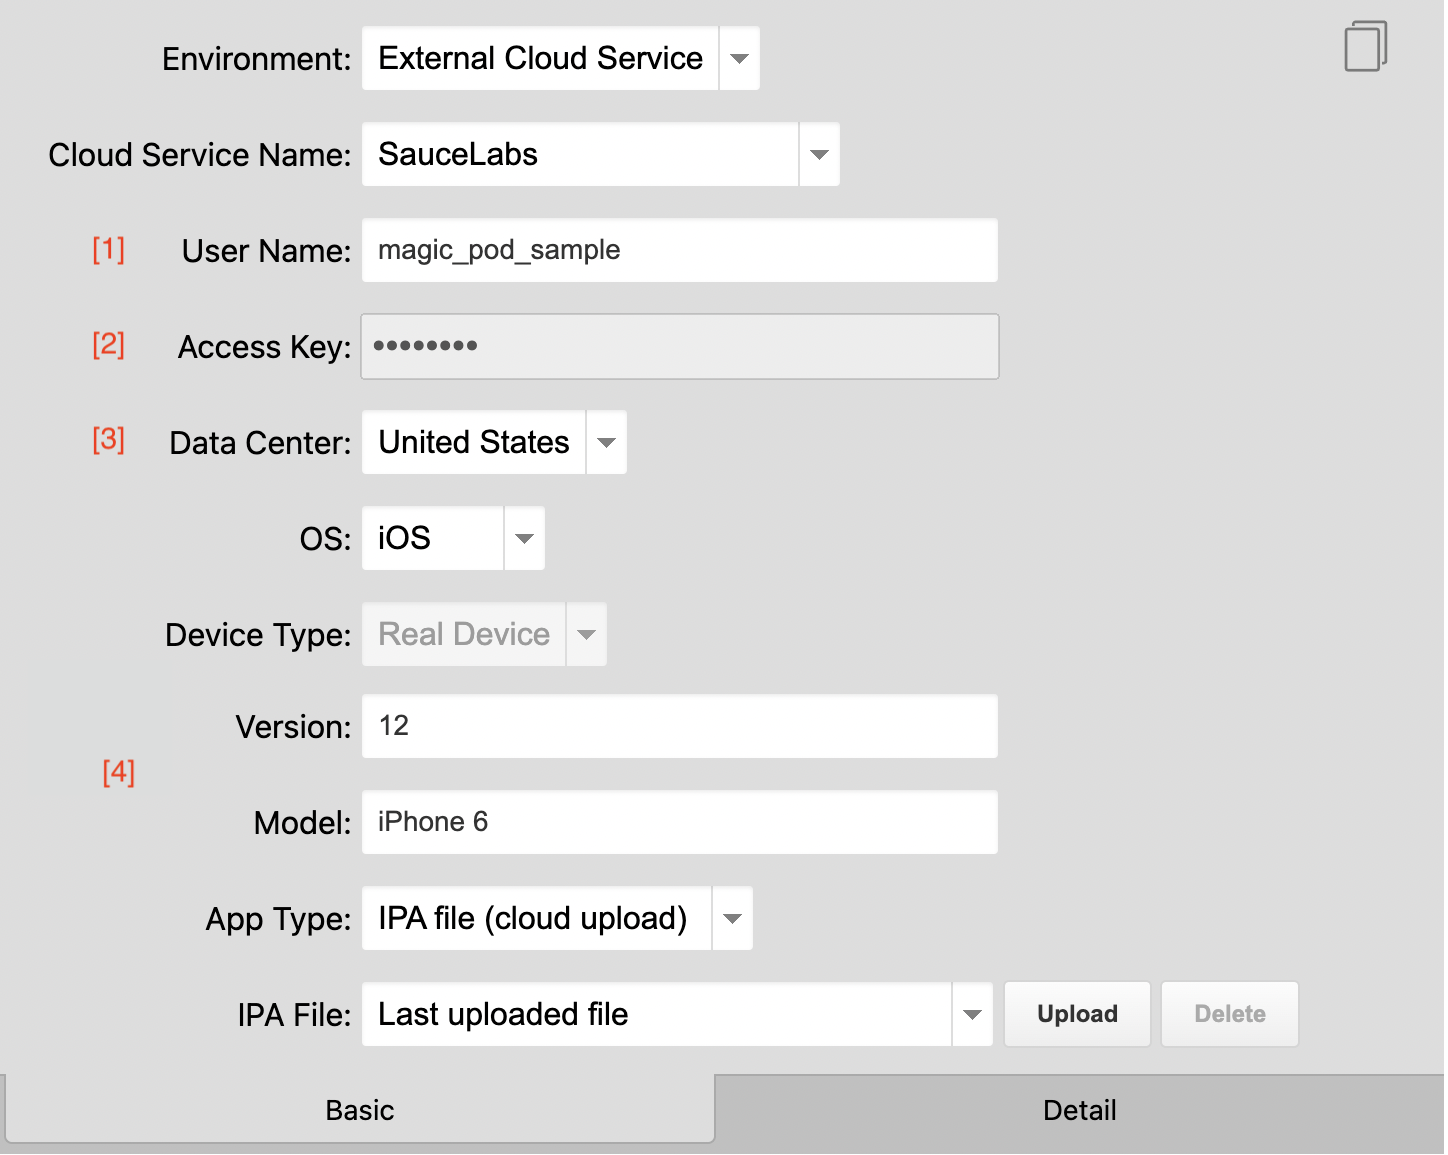Click the Cloud Service Name label
This screenshot has width=1448, height=1155.
click(x=200, y=155)
